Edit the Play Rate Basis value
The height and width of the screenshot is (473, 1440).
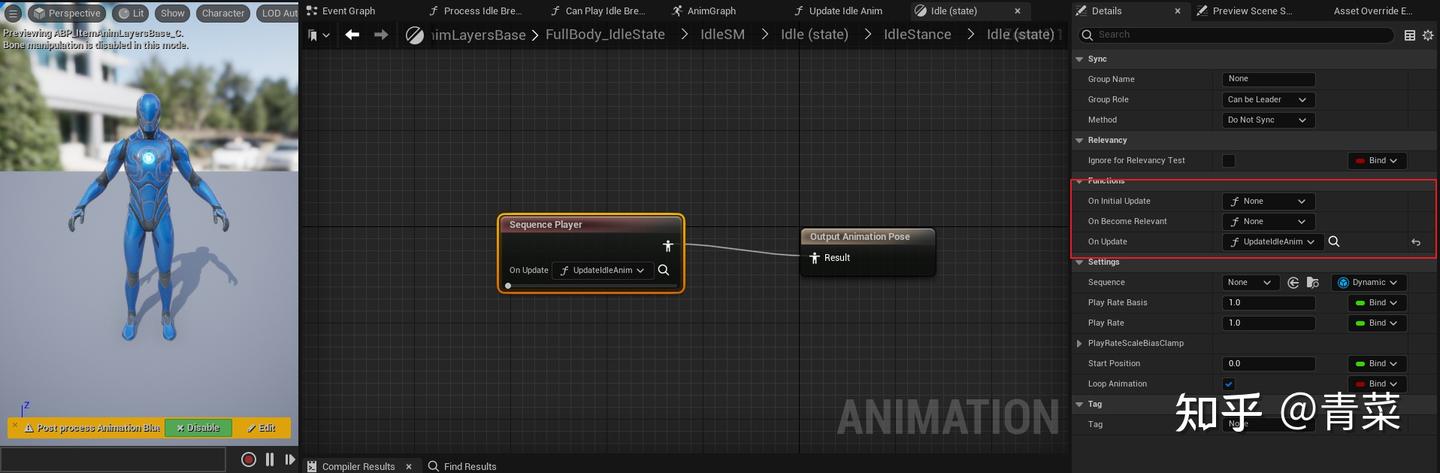[1269, 302]
